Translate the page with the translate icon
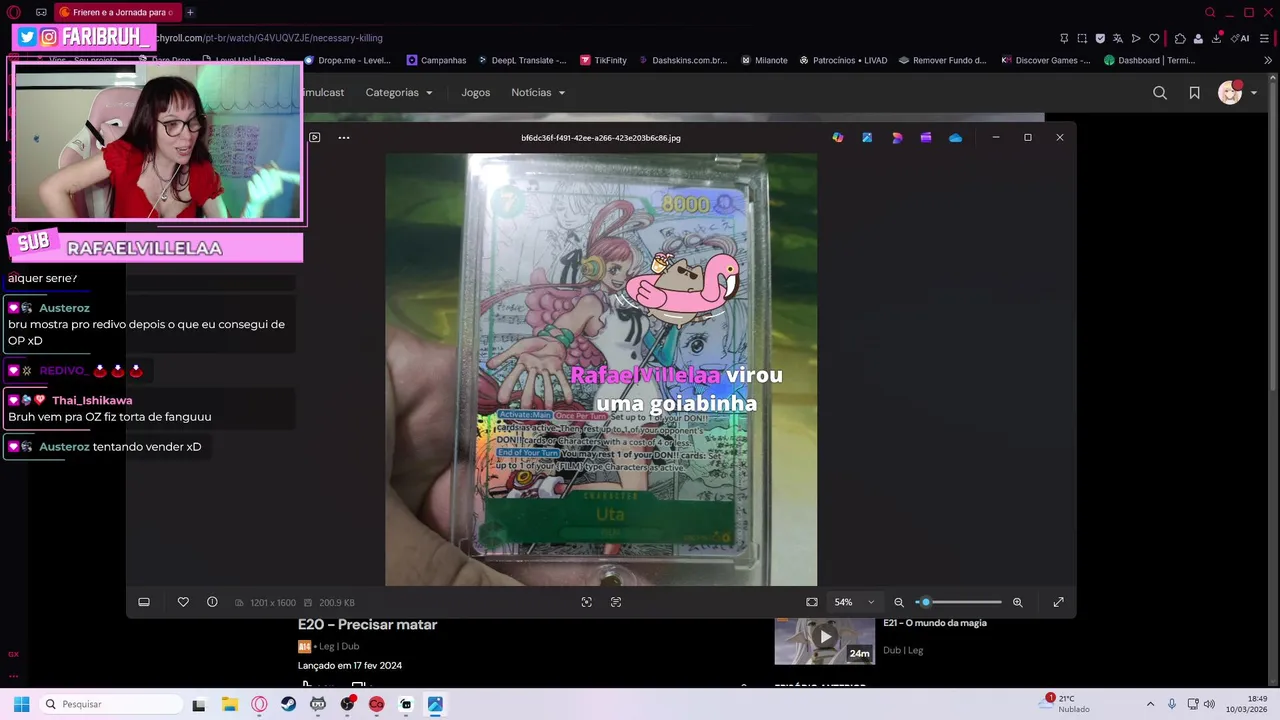The height and width of the screenshot is (720, 1280). point(1118,38)
